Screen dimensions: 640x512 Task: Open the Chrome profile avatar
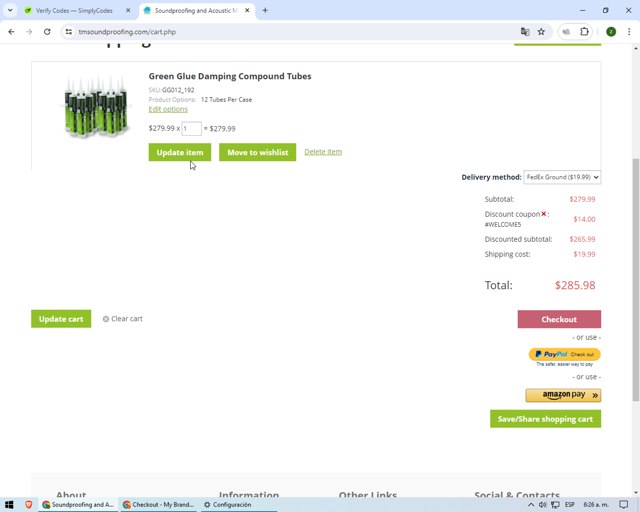(611, 32)
